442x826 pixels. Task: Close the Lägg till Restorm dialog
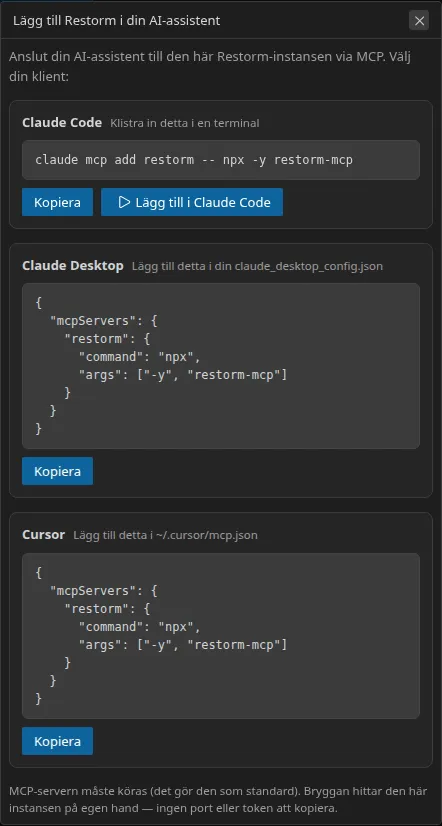[x=419, y=21]
